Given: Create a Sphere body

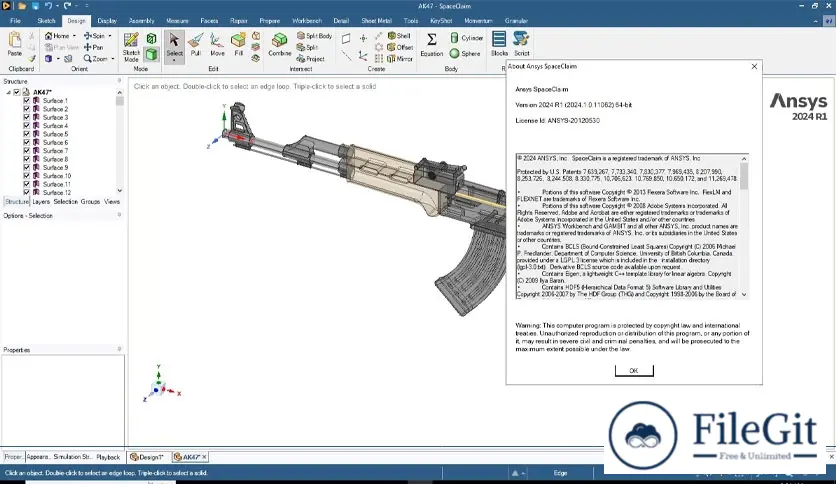Looking at the screenshot, I should (x=465, y=53).
